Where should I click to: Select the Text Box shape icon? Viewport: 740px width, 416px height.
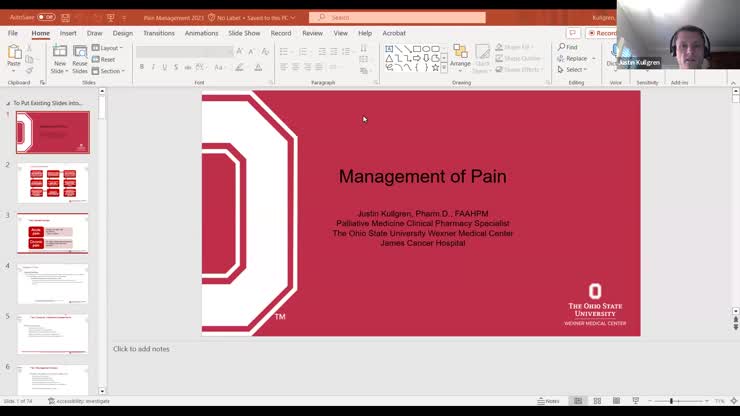coord(389,49)
